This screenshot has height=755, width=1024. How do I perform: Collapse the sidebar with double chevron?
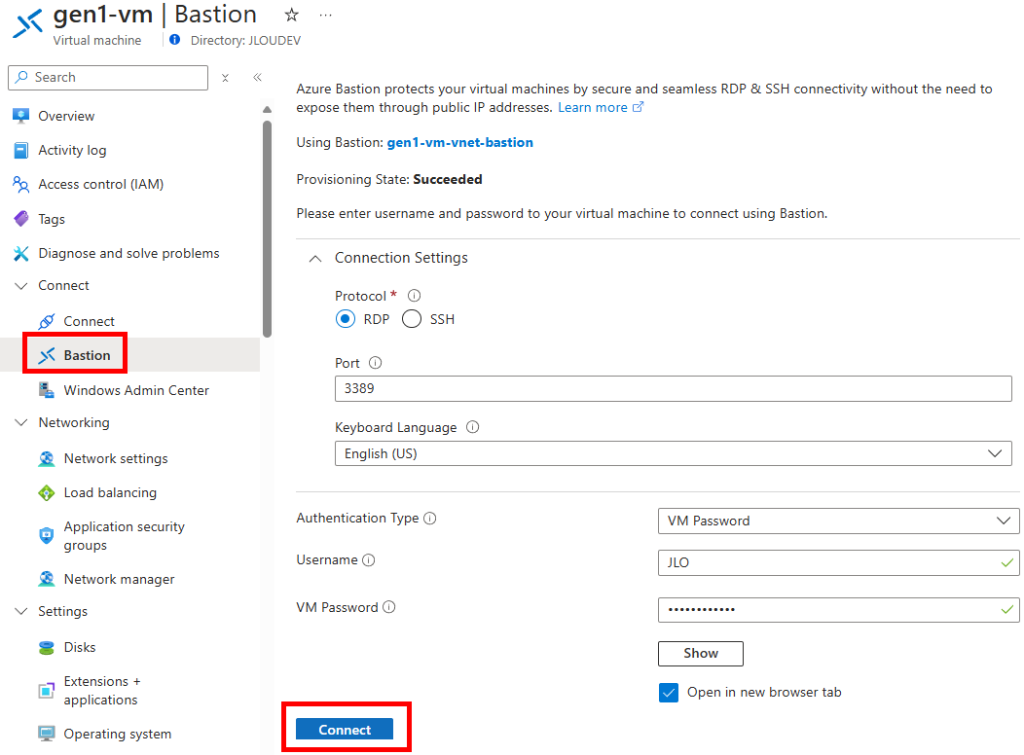click(257, 78)
